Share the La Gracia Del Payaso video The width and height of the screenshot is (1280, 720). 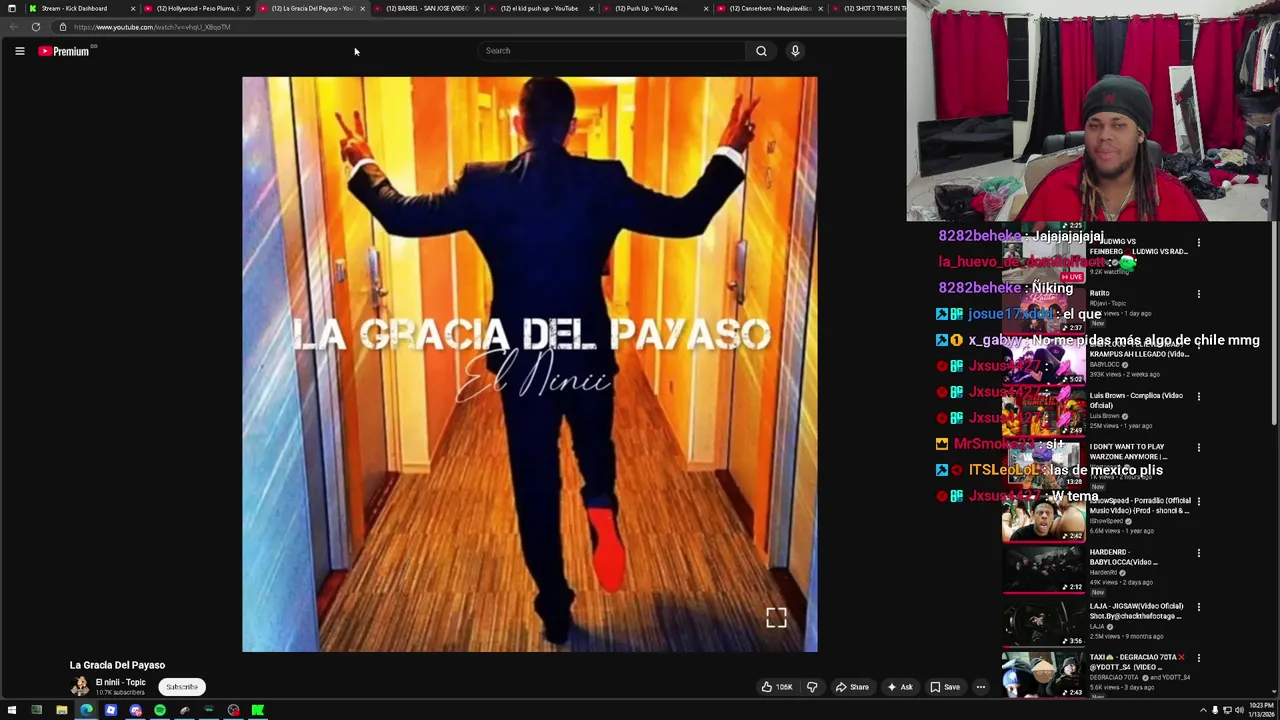pyautogui.click(x=852, y=687)
